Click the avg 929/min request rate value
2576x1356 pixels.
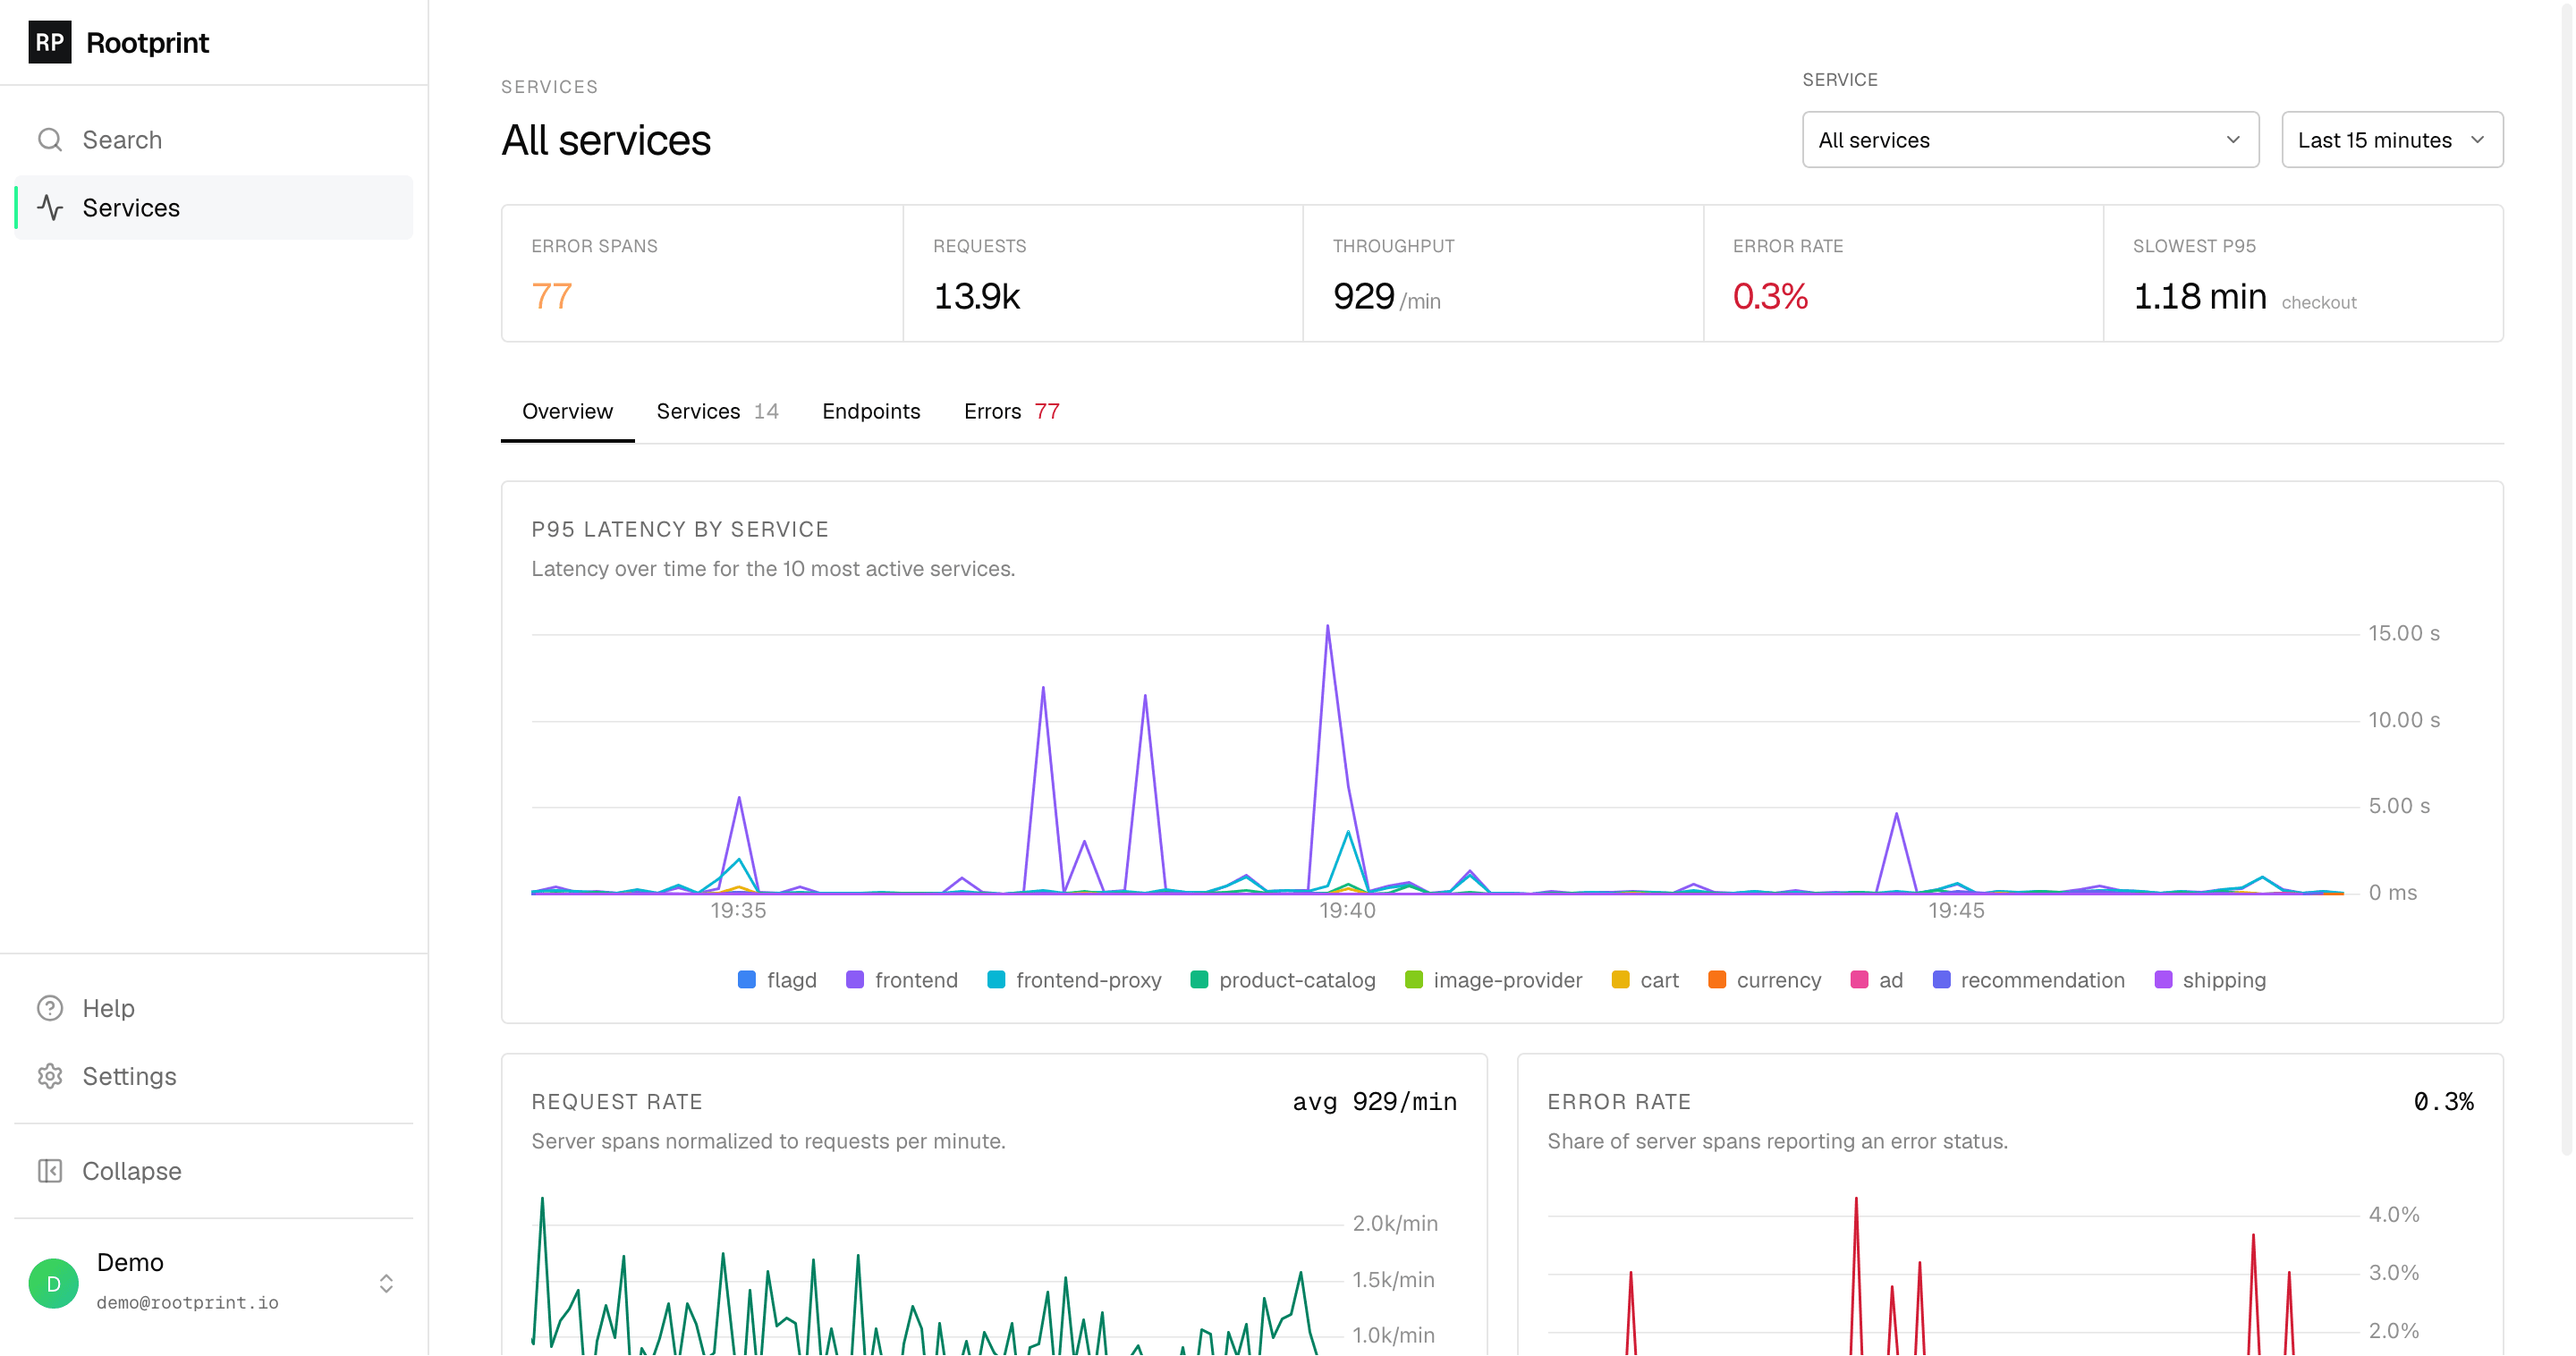click(1375, 1102)
